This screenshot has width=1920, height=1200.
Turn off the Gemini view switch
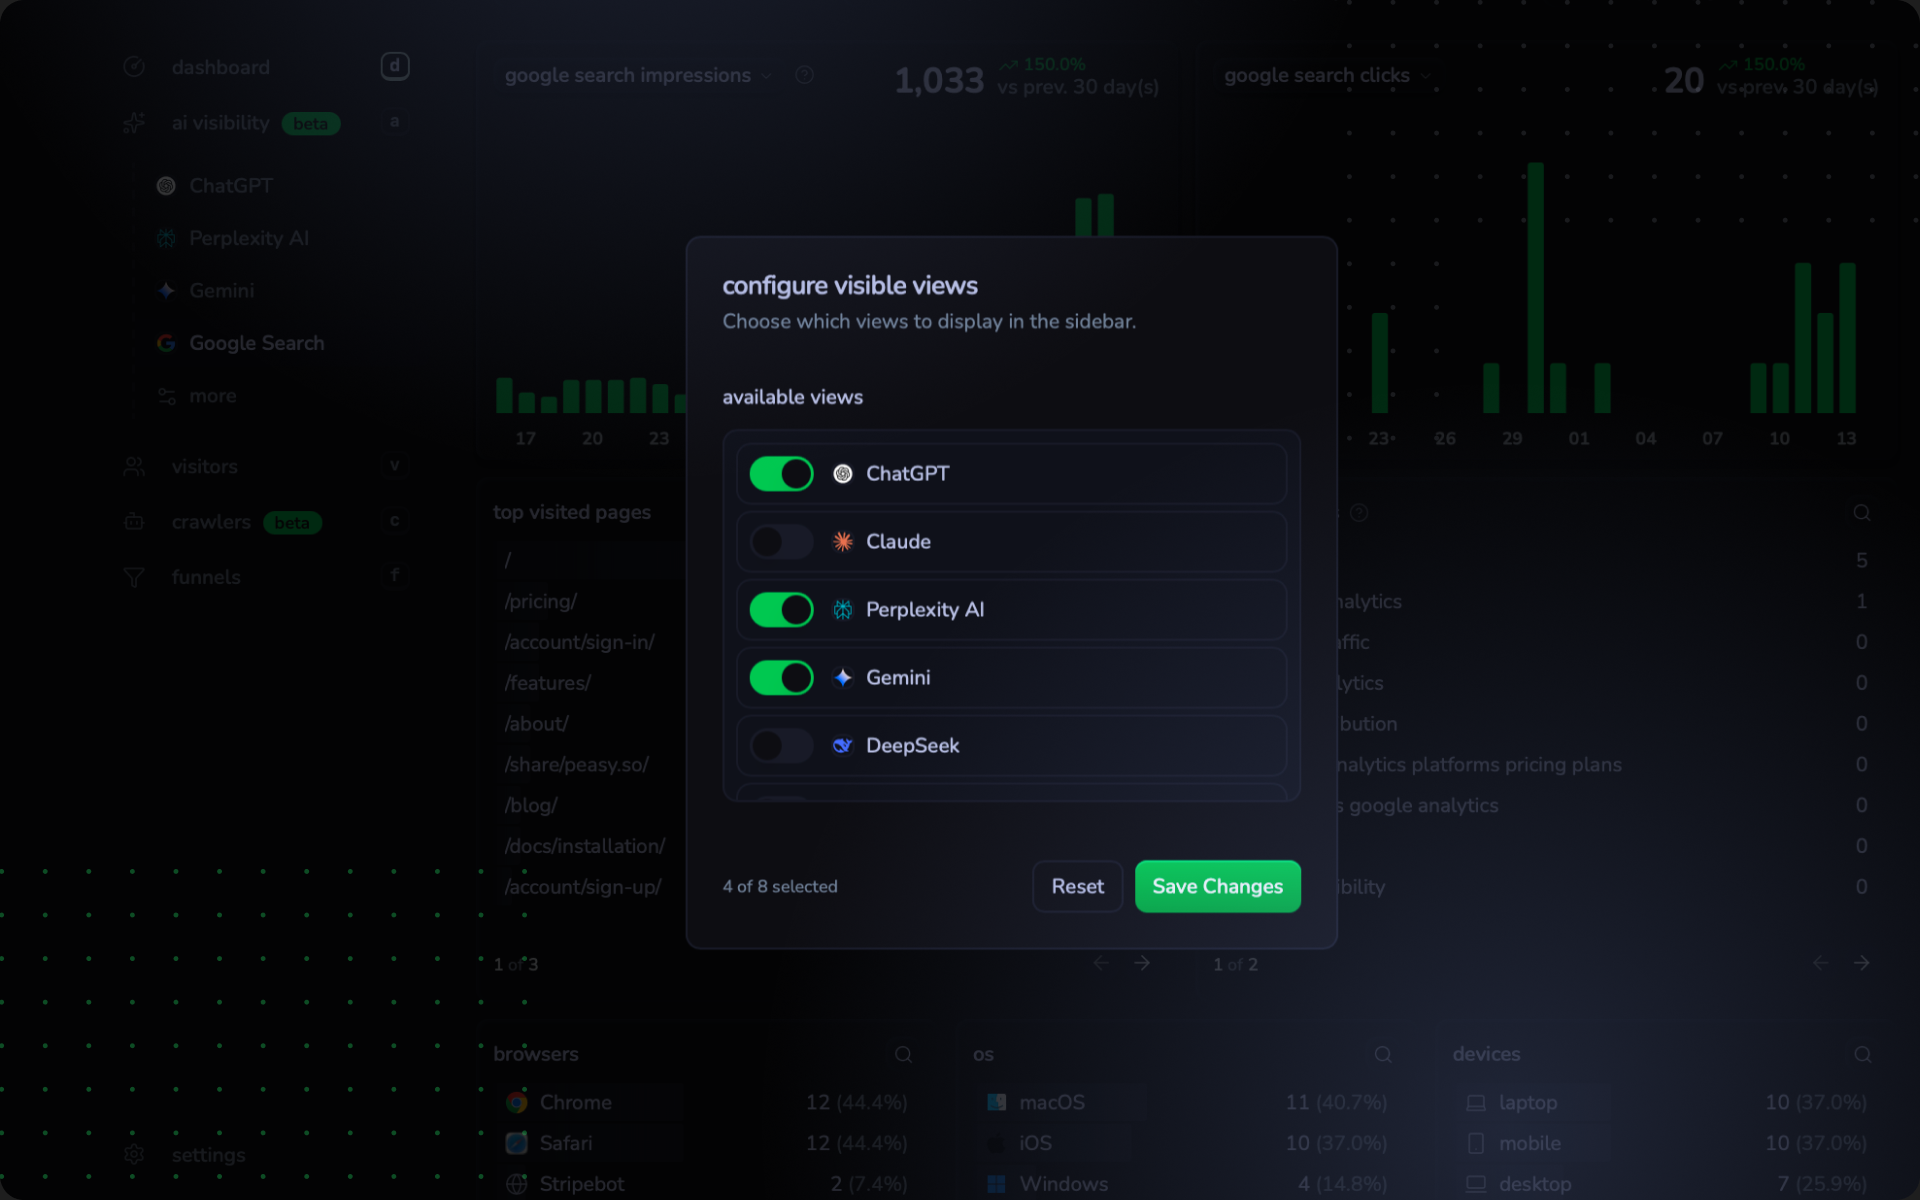tap(781, 678)
